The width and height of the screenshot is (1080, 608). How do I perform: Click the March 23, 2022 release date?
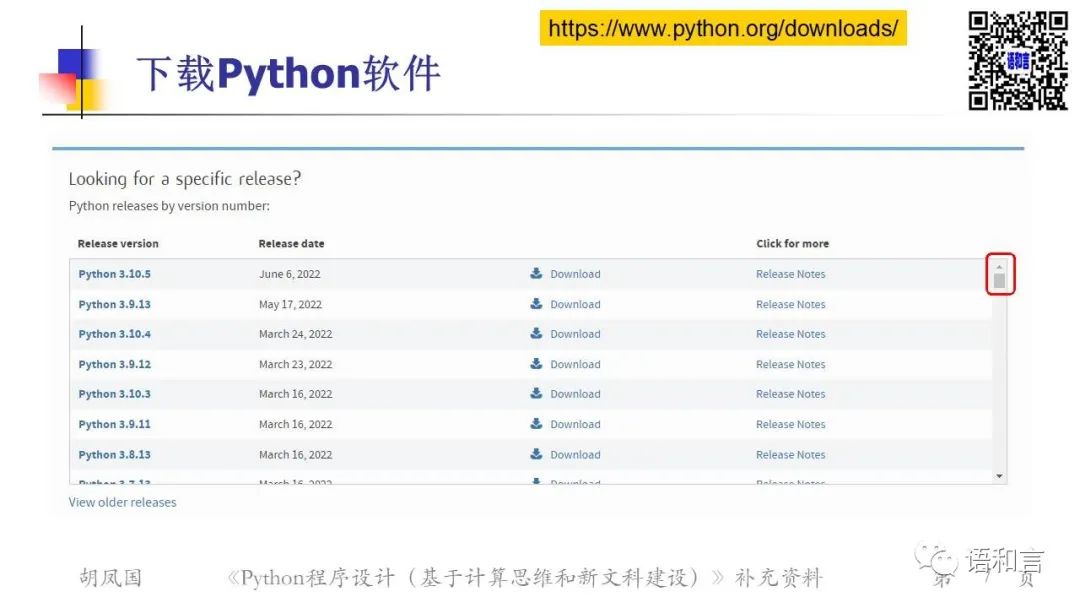(x=295, y=364)
